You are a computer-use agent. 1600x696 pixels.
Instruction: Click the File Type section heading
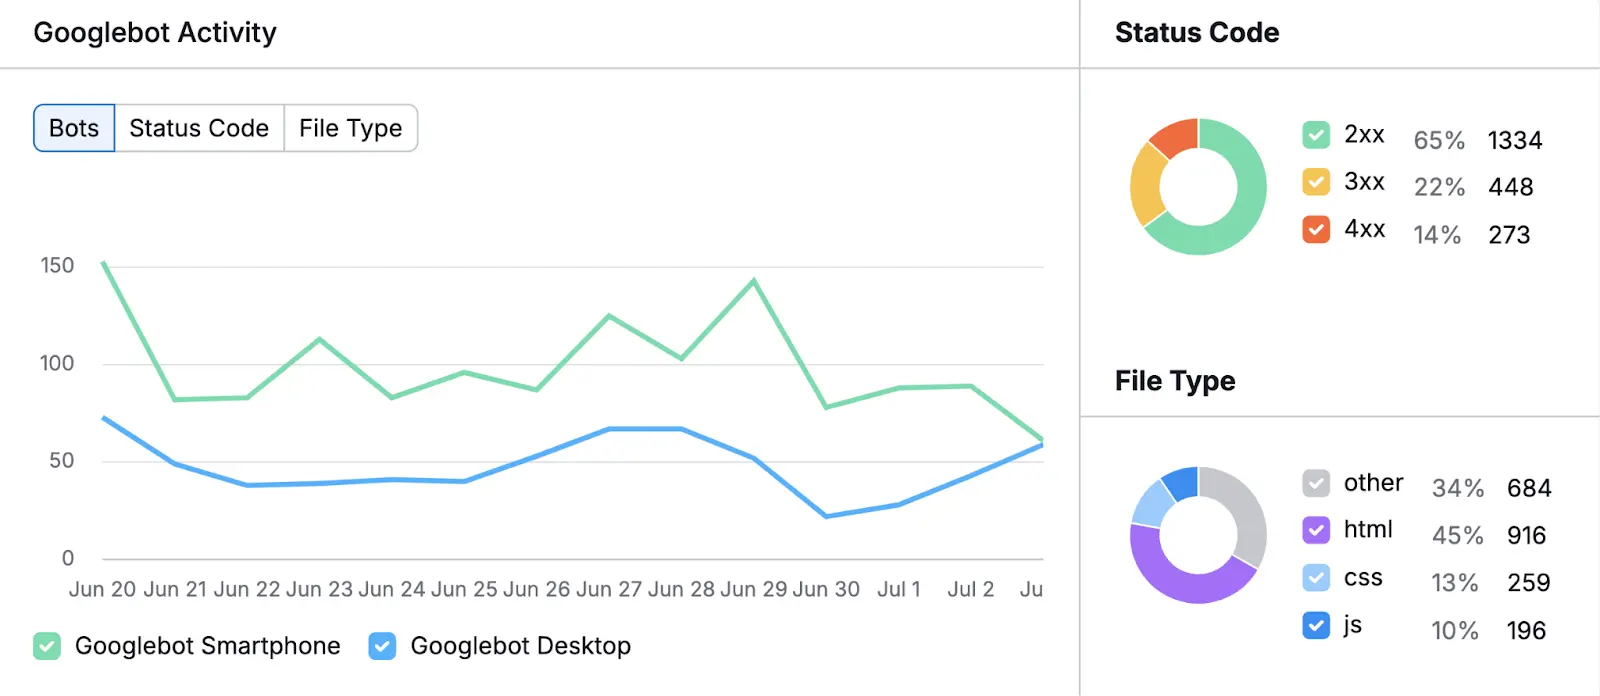[1175, 381]
